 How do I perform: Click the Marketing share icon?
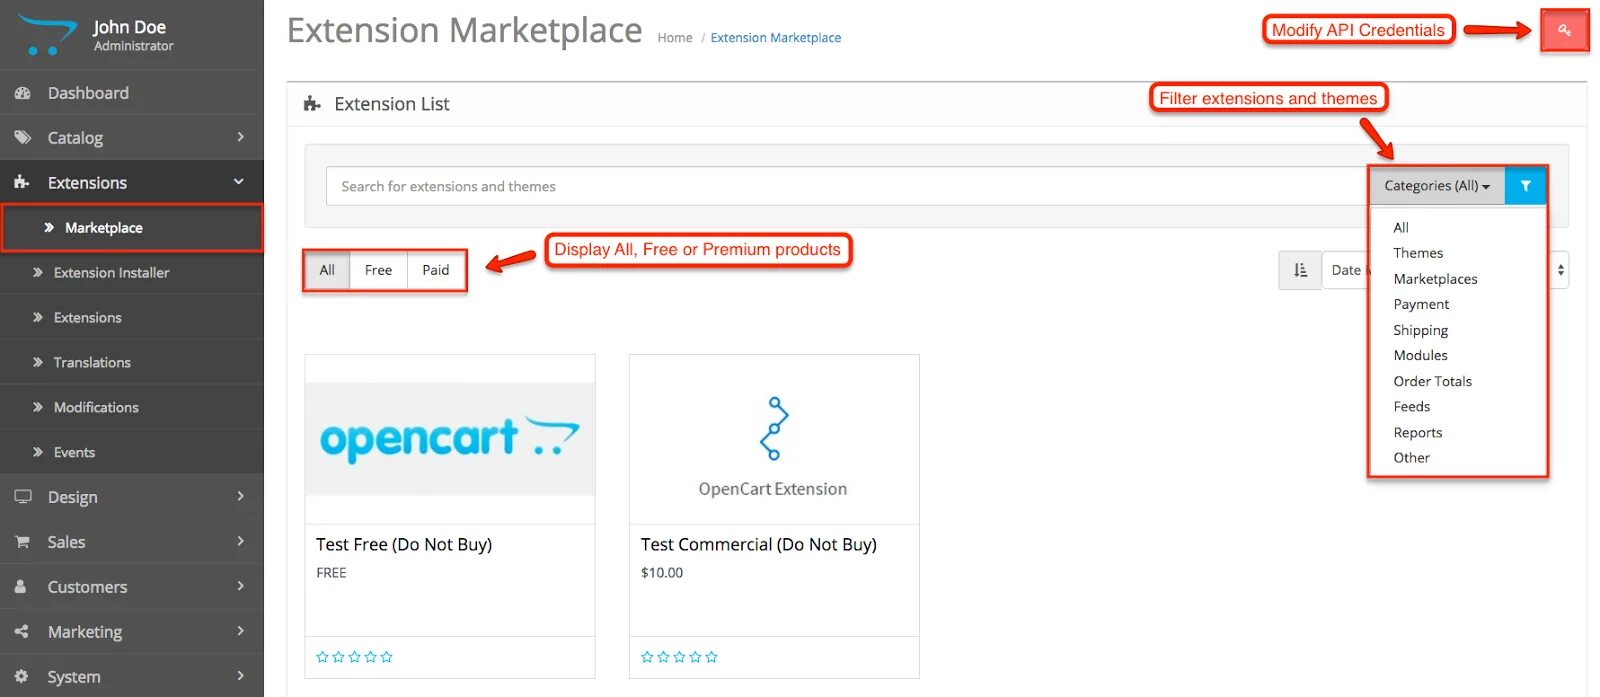coord(22,632)
